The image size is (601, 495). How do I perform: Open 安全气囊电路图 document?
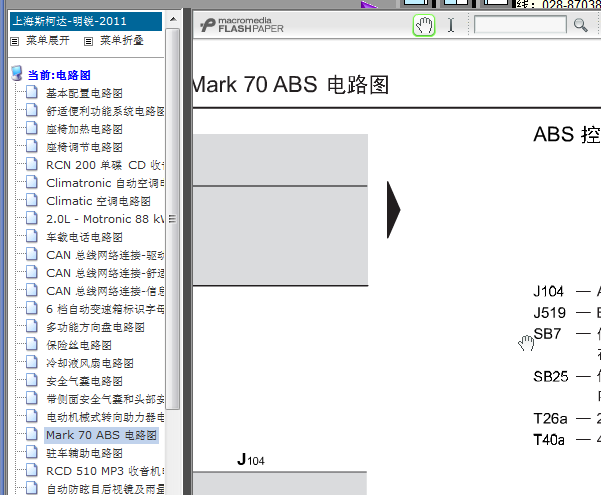[x=84, y=382]
